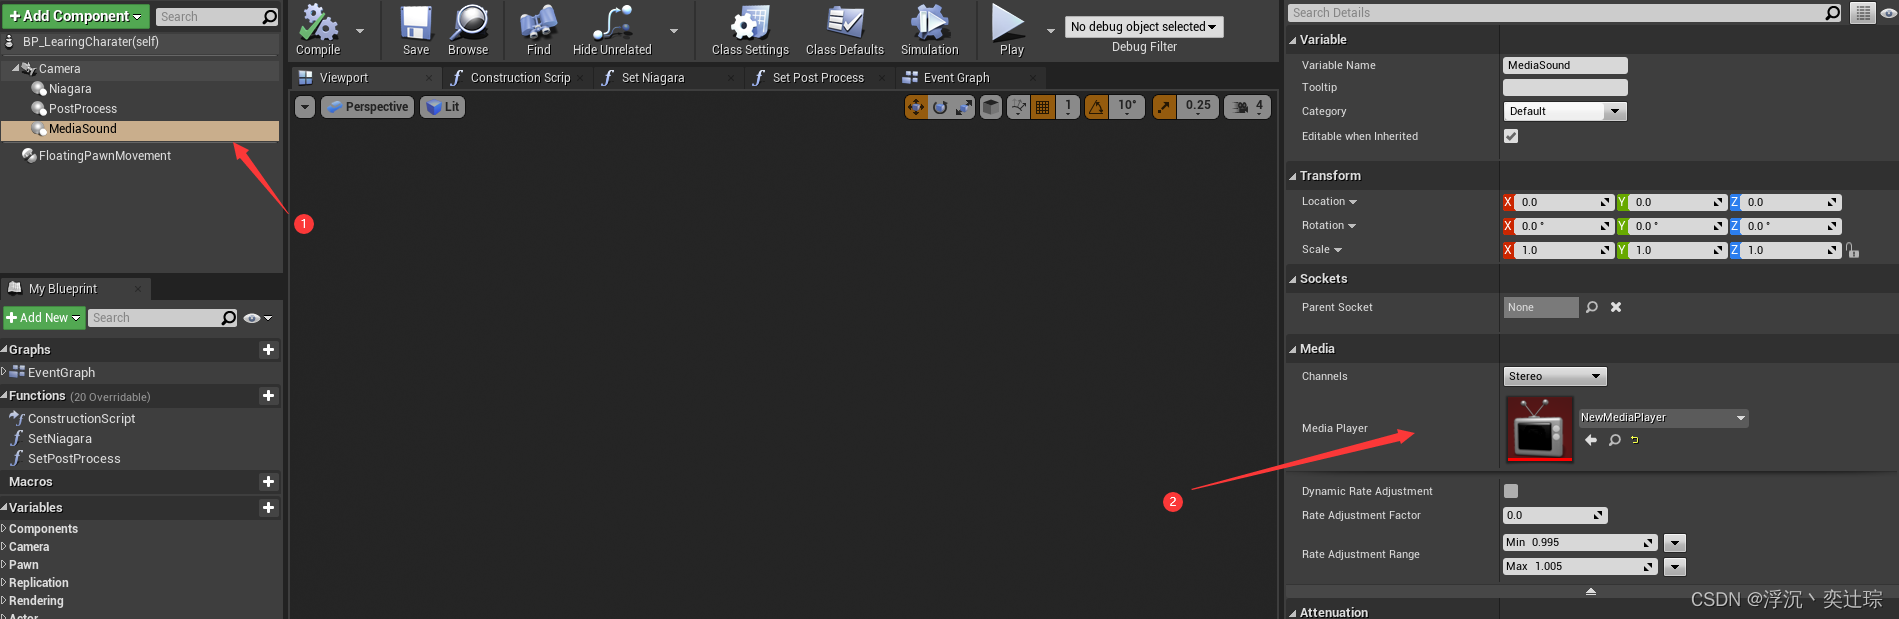Use selected asset arrow for Media Player
Screen dimensions: 1899x619
(1591, 440)
